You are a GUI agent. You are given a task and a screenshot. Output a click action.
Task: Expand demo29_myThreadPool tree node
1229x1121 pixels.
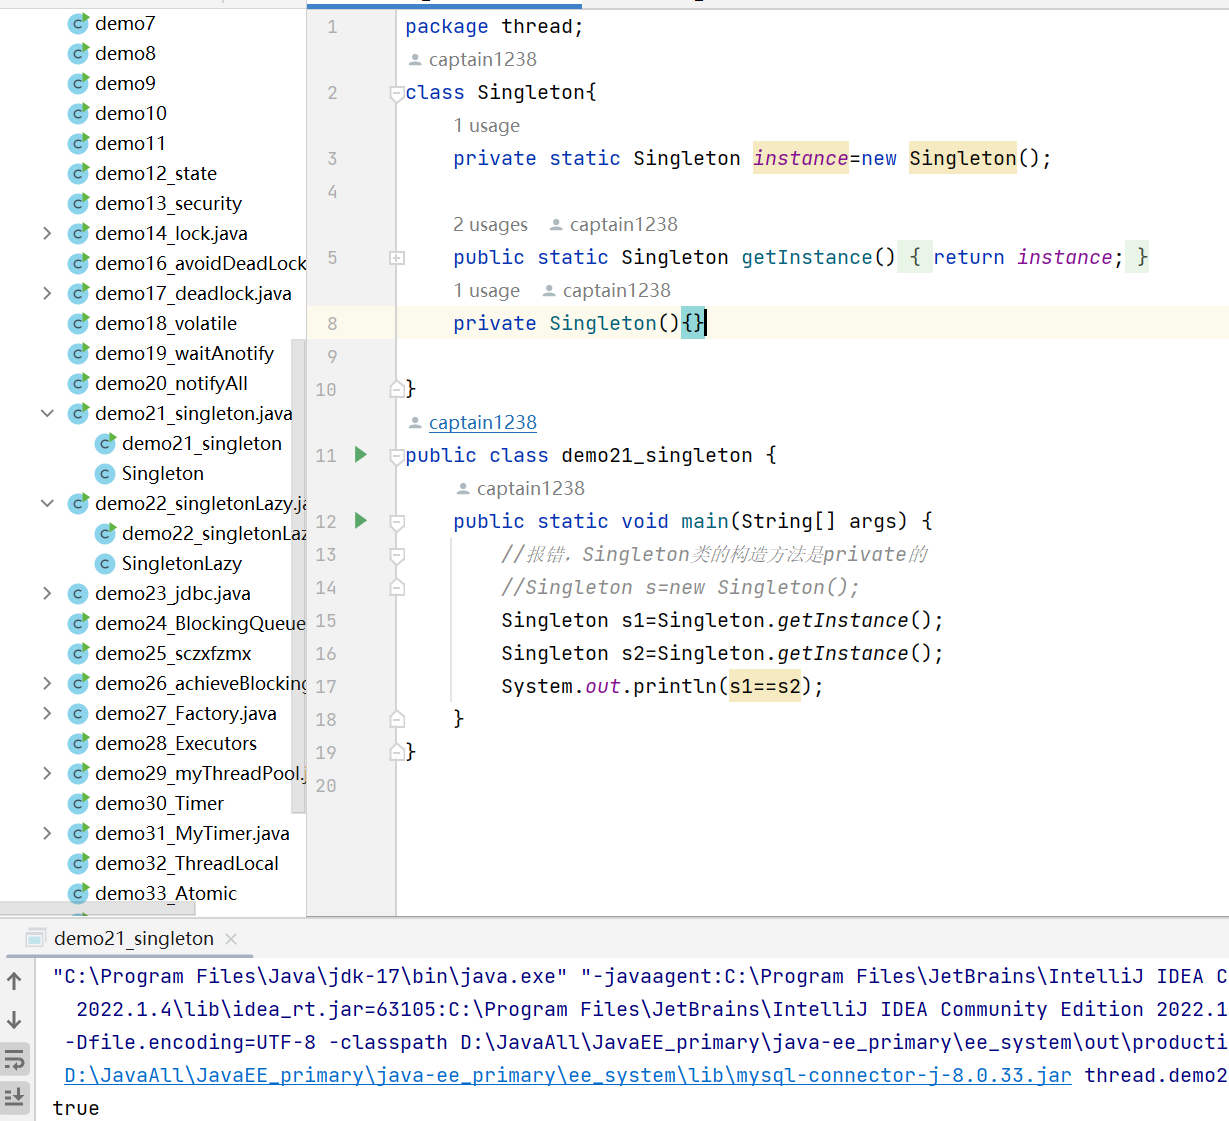[x=47, y=773]
